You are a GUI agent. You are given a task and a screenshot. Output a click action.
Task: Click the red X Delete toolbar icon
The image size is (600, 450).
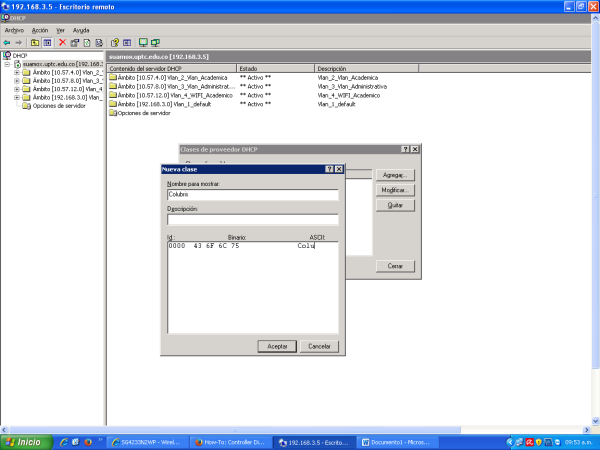pos(62,42)
